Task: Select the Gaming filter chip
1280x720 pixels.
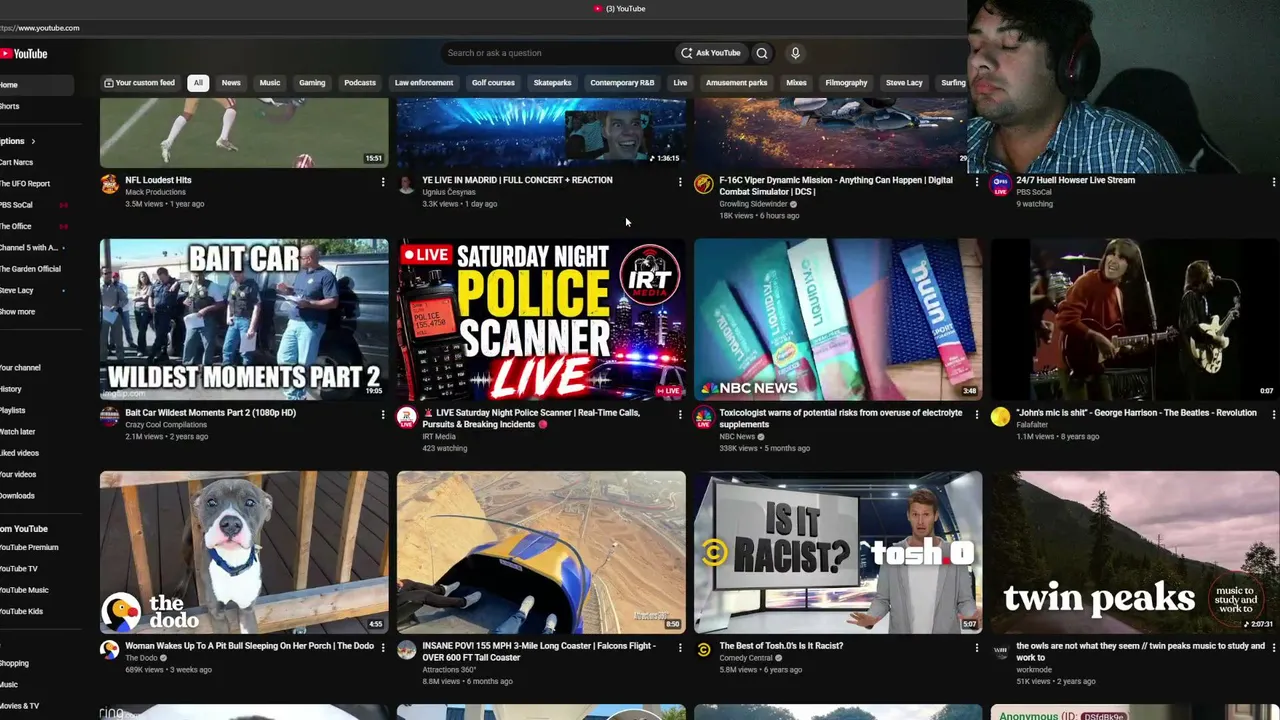Action: point(312,83)
